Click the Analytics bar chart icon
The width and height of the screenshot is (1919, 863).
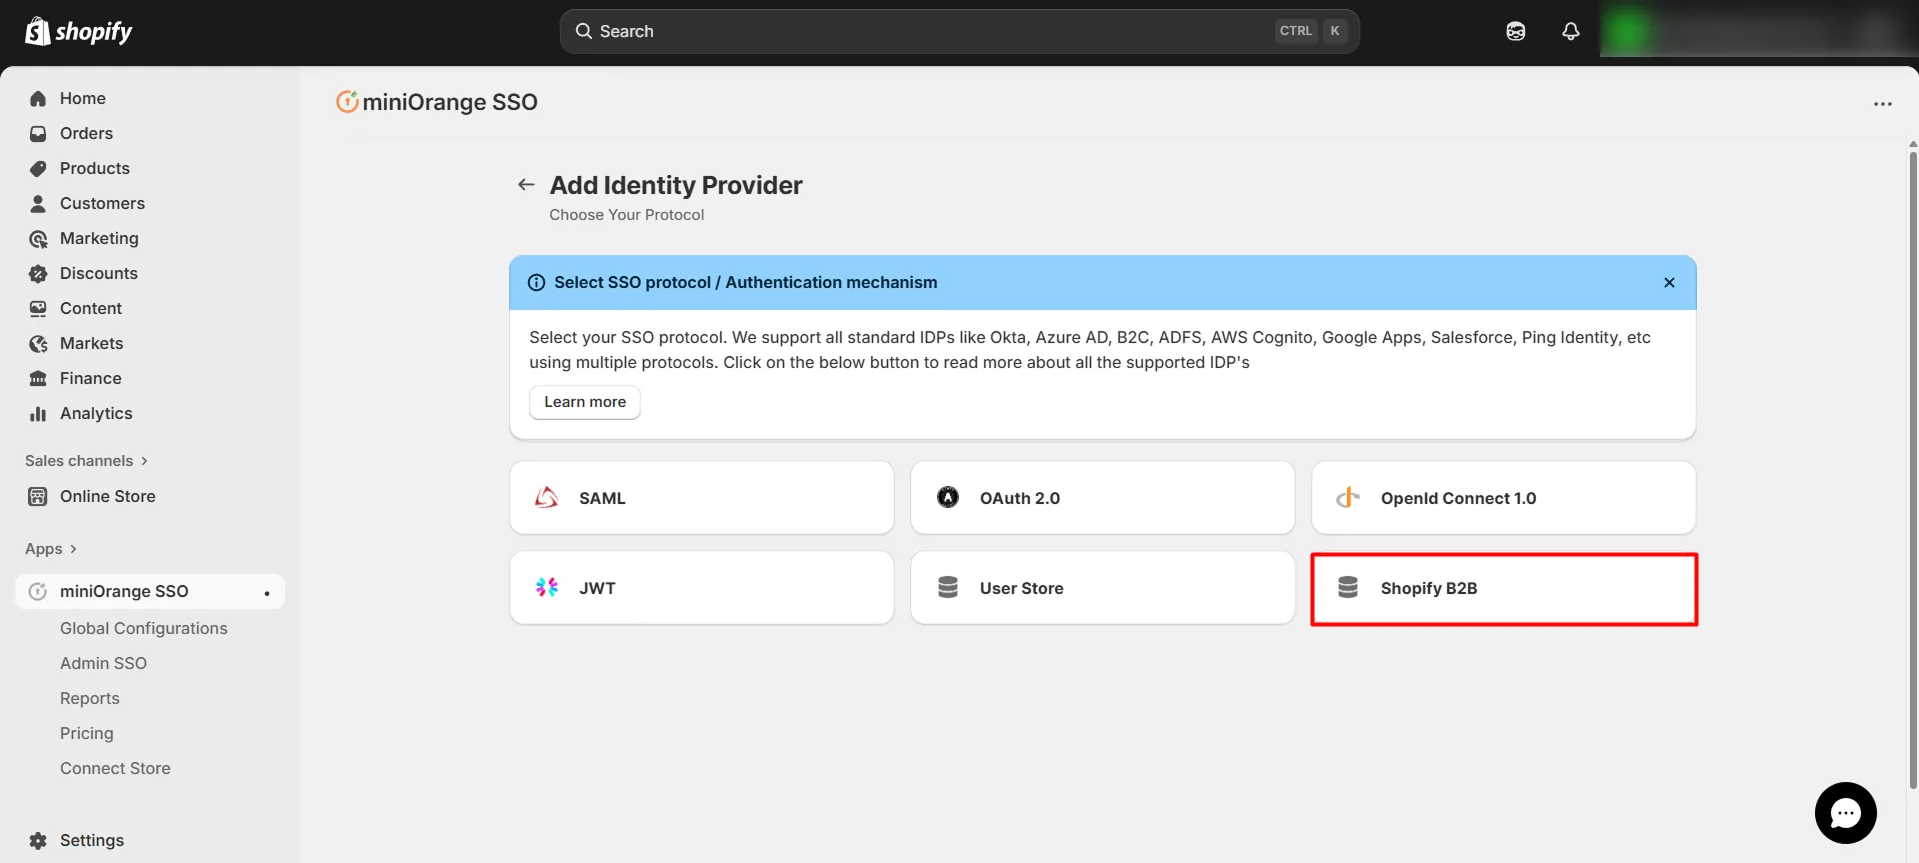pyautogui.click(x=38, y=413)
